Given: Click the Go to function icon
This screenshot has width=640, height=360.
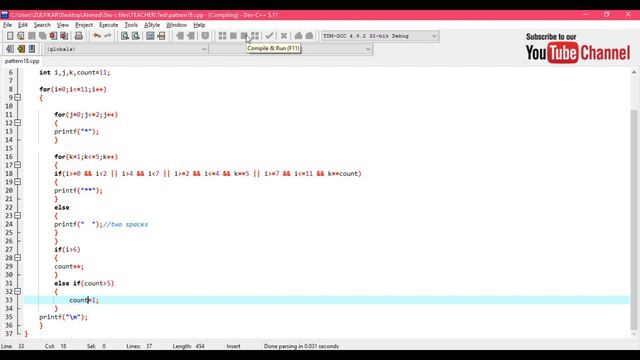Looking at the screenshot, I should point(150,36).
